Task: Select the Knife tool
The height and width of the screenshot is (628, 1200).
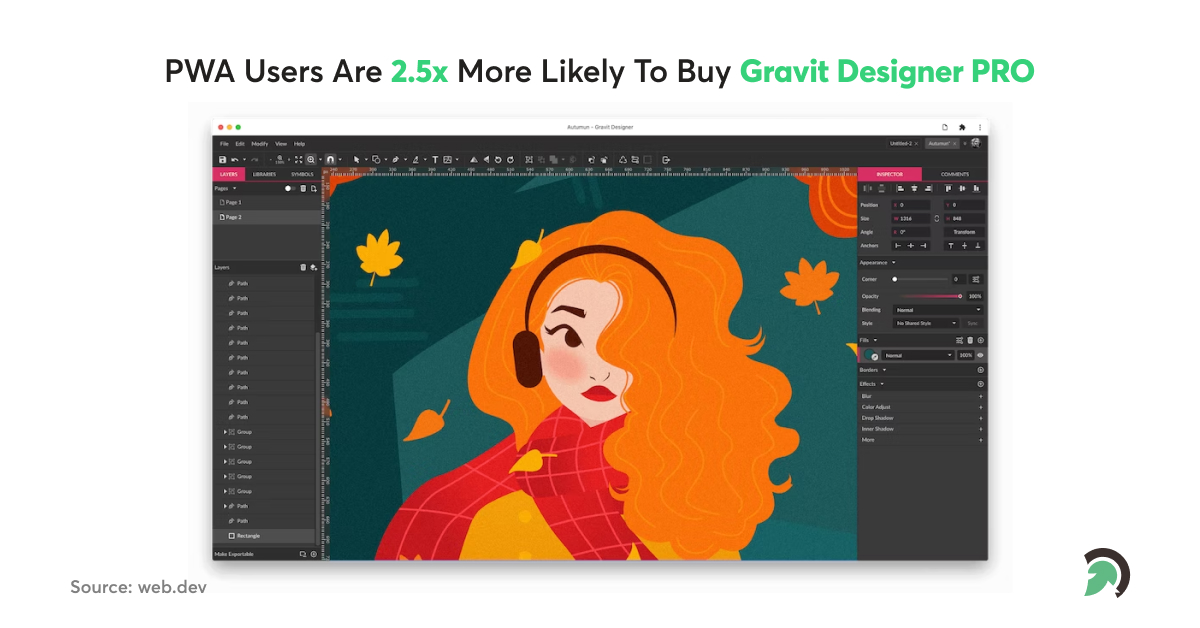Action: [x=416, y=158]
